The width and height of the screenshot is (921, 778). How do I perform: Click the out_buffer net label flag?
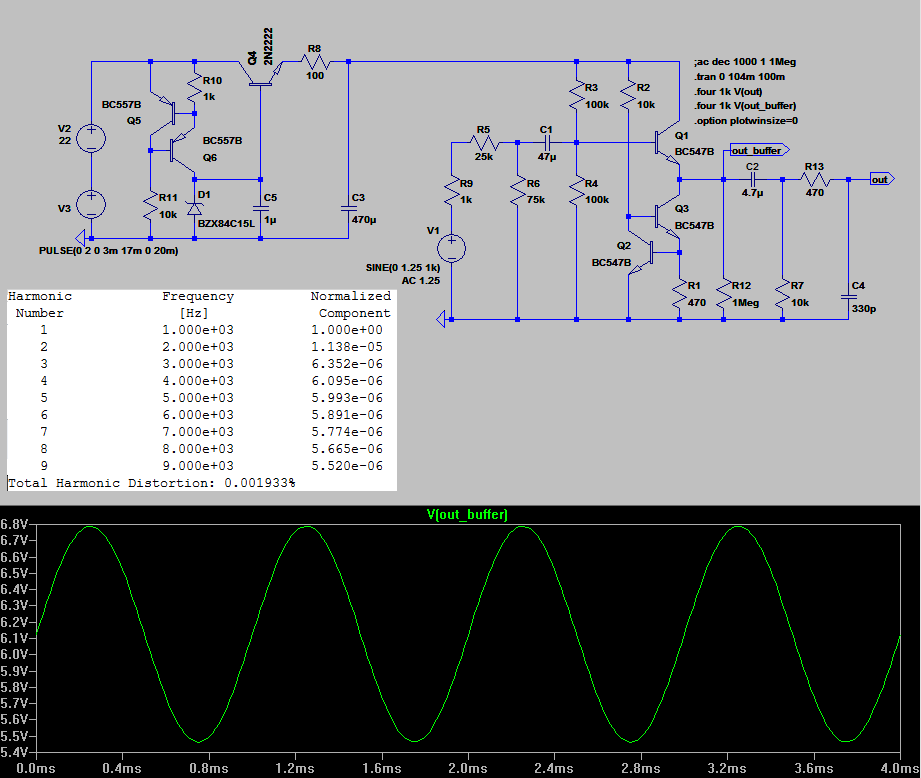tap(759, 150)
